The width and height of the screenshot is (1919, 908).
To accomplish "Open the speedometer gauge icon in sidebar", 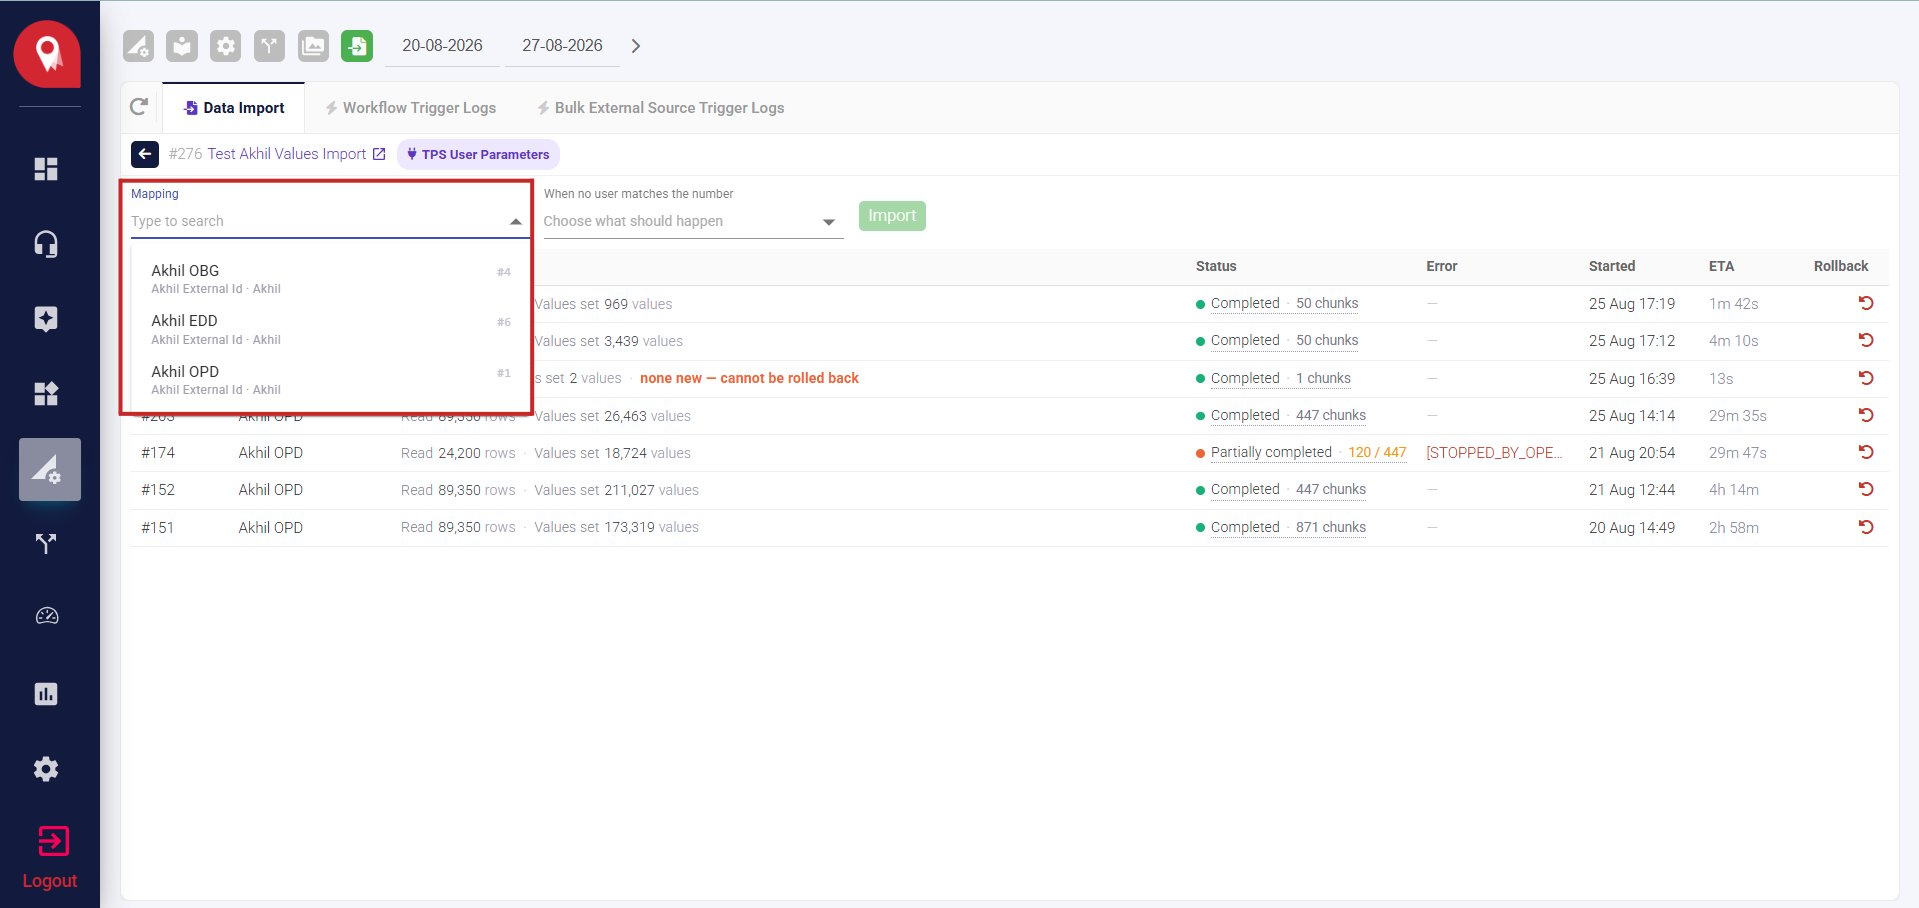I will (x=46, y=616).
